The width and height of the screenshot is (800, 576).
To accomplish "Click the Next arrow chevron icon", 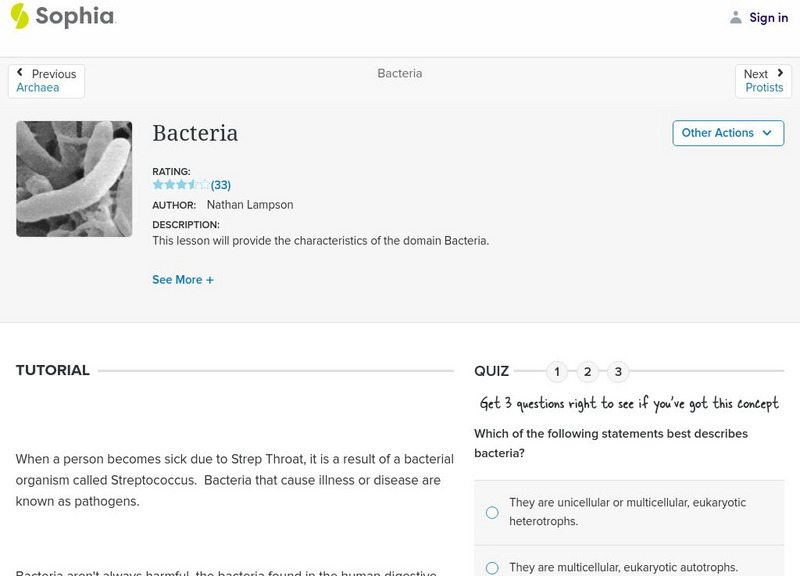I will pos(780,71).
